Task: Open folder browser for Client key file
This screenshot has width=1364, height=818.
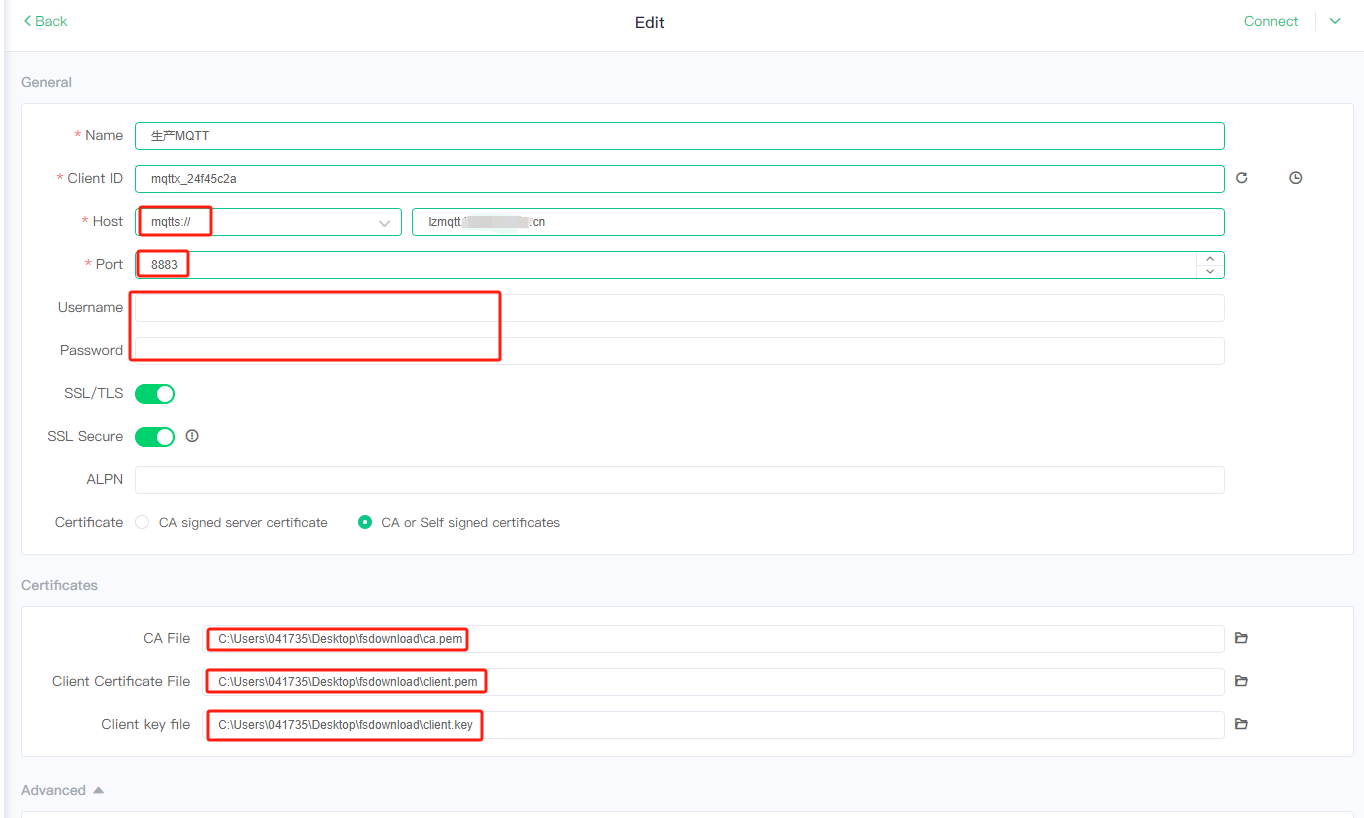Action: 1241,724
